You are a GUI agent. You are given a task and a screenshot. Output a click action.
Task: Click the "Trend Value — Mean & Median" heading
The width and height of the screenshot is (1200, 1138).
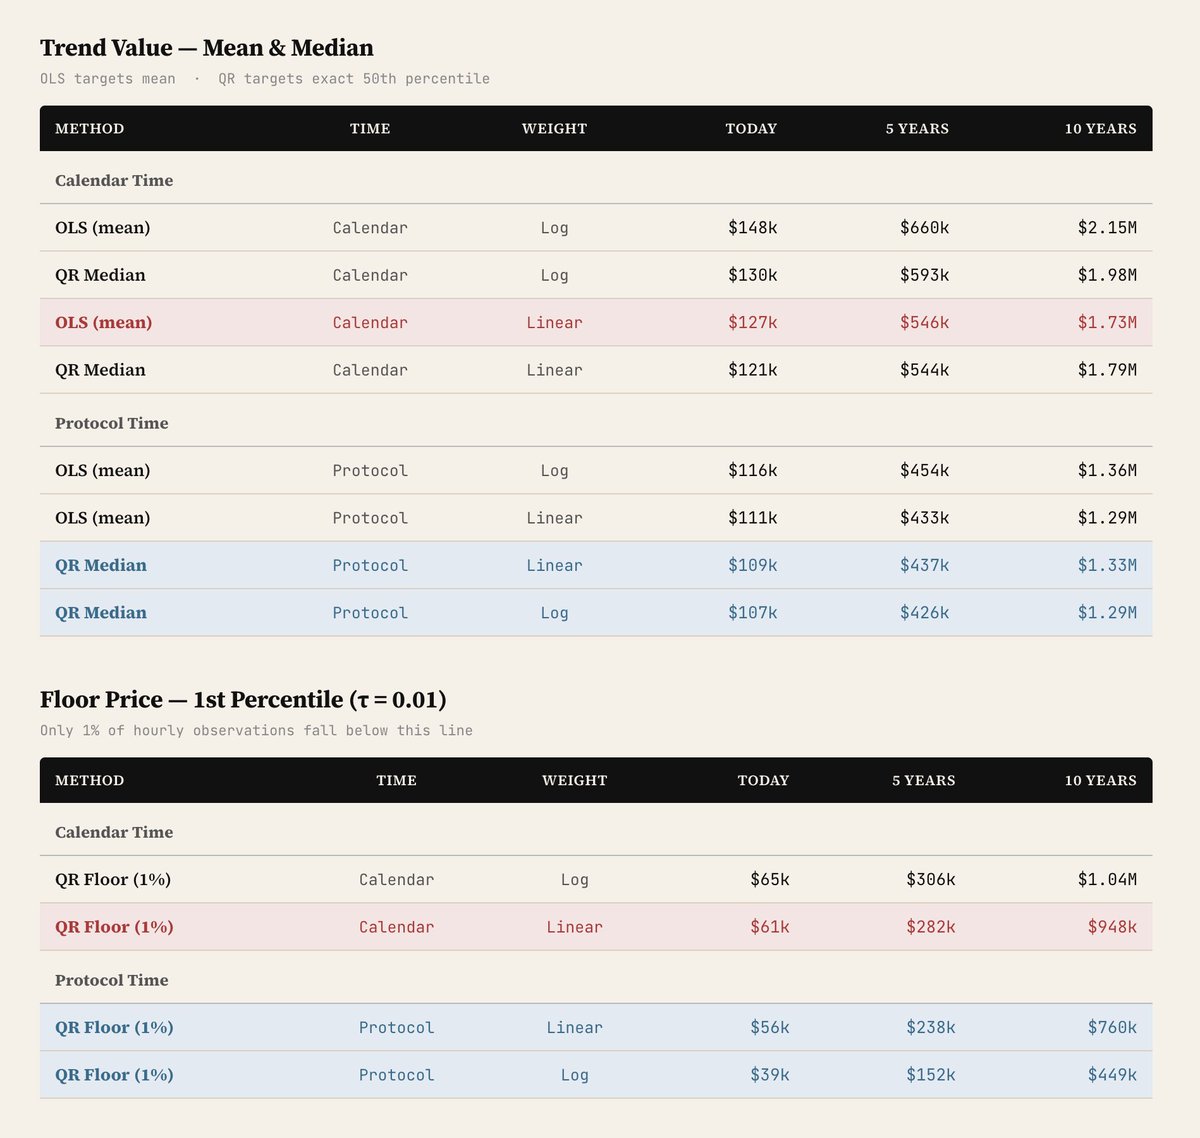coord(206,48)
